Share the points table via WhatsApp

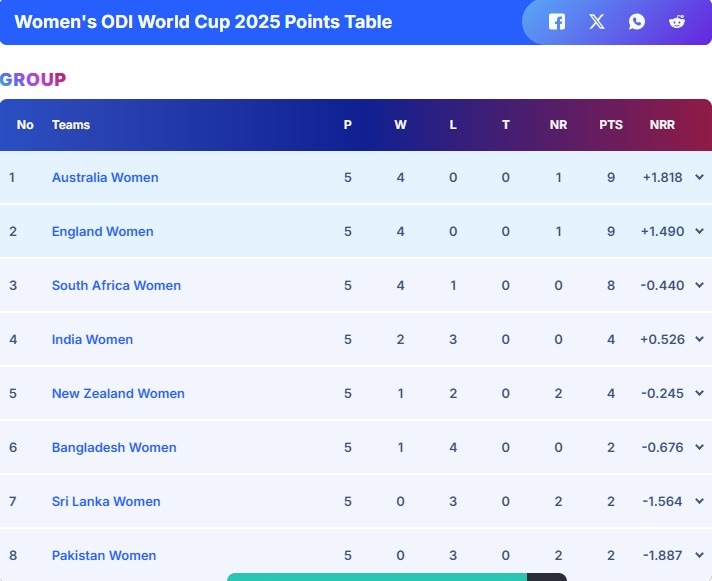(x=637, y=22)
